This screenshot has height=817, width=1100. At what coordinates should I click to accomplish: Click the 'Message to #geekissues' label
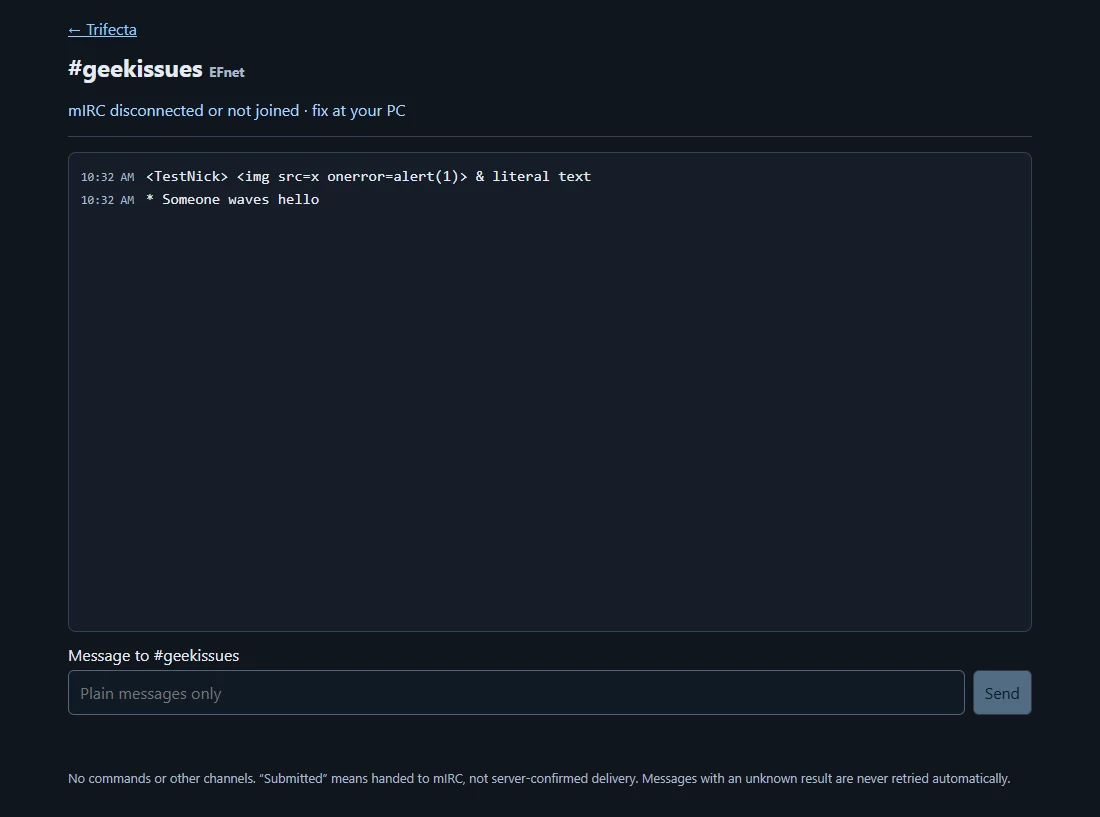[154, 656]
